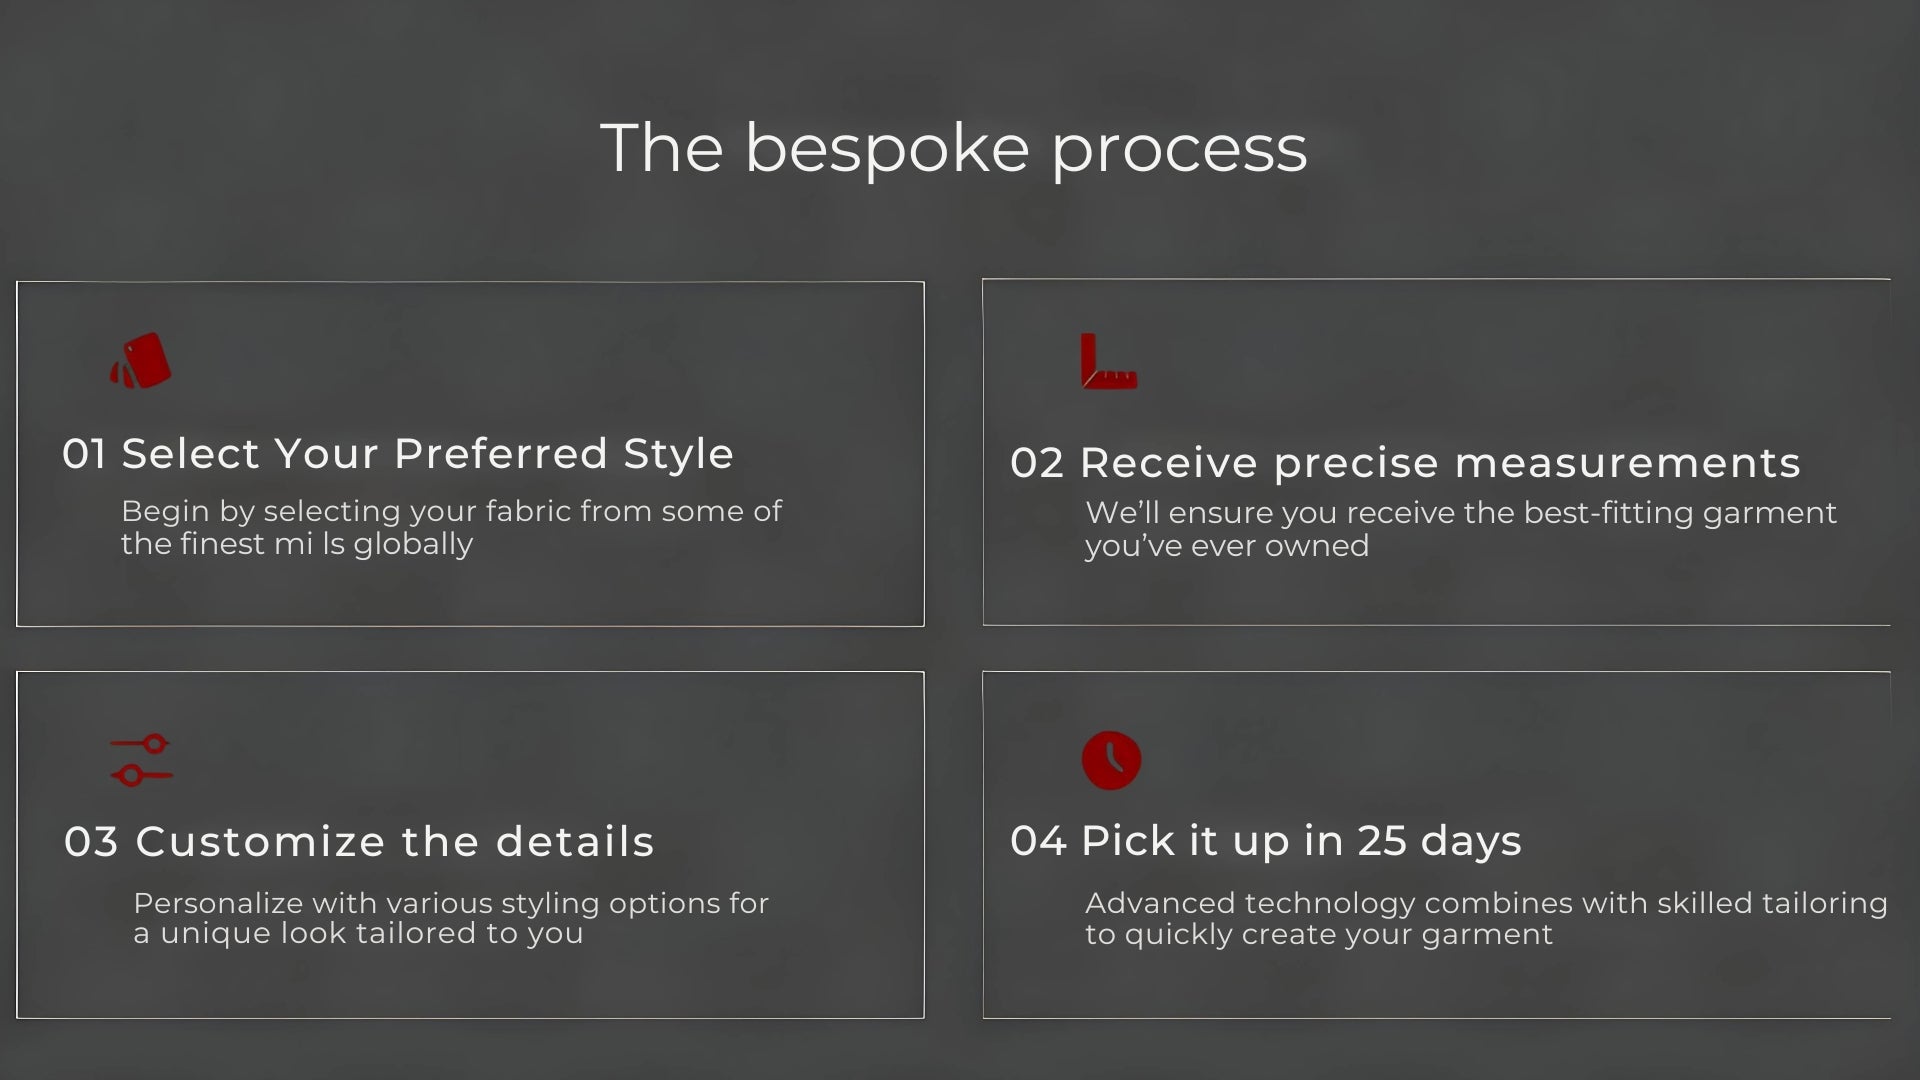Click the "25 days" text in step four
The image size is (1920, 1080).
(1439, 841)
